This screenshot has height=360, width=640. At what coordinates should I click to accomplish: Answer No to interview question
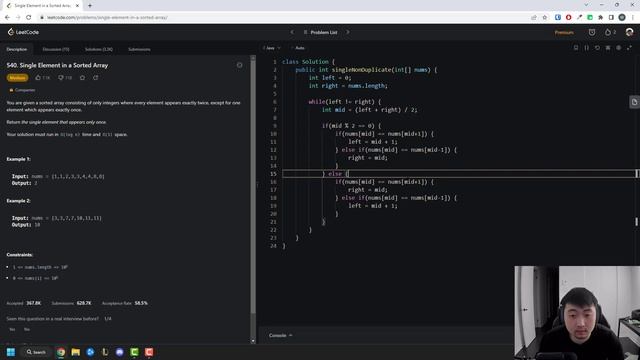click(x=27, y=329)
